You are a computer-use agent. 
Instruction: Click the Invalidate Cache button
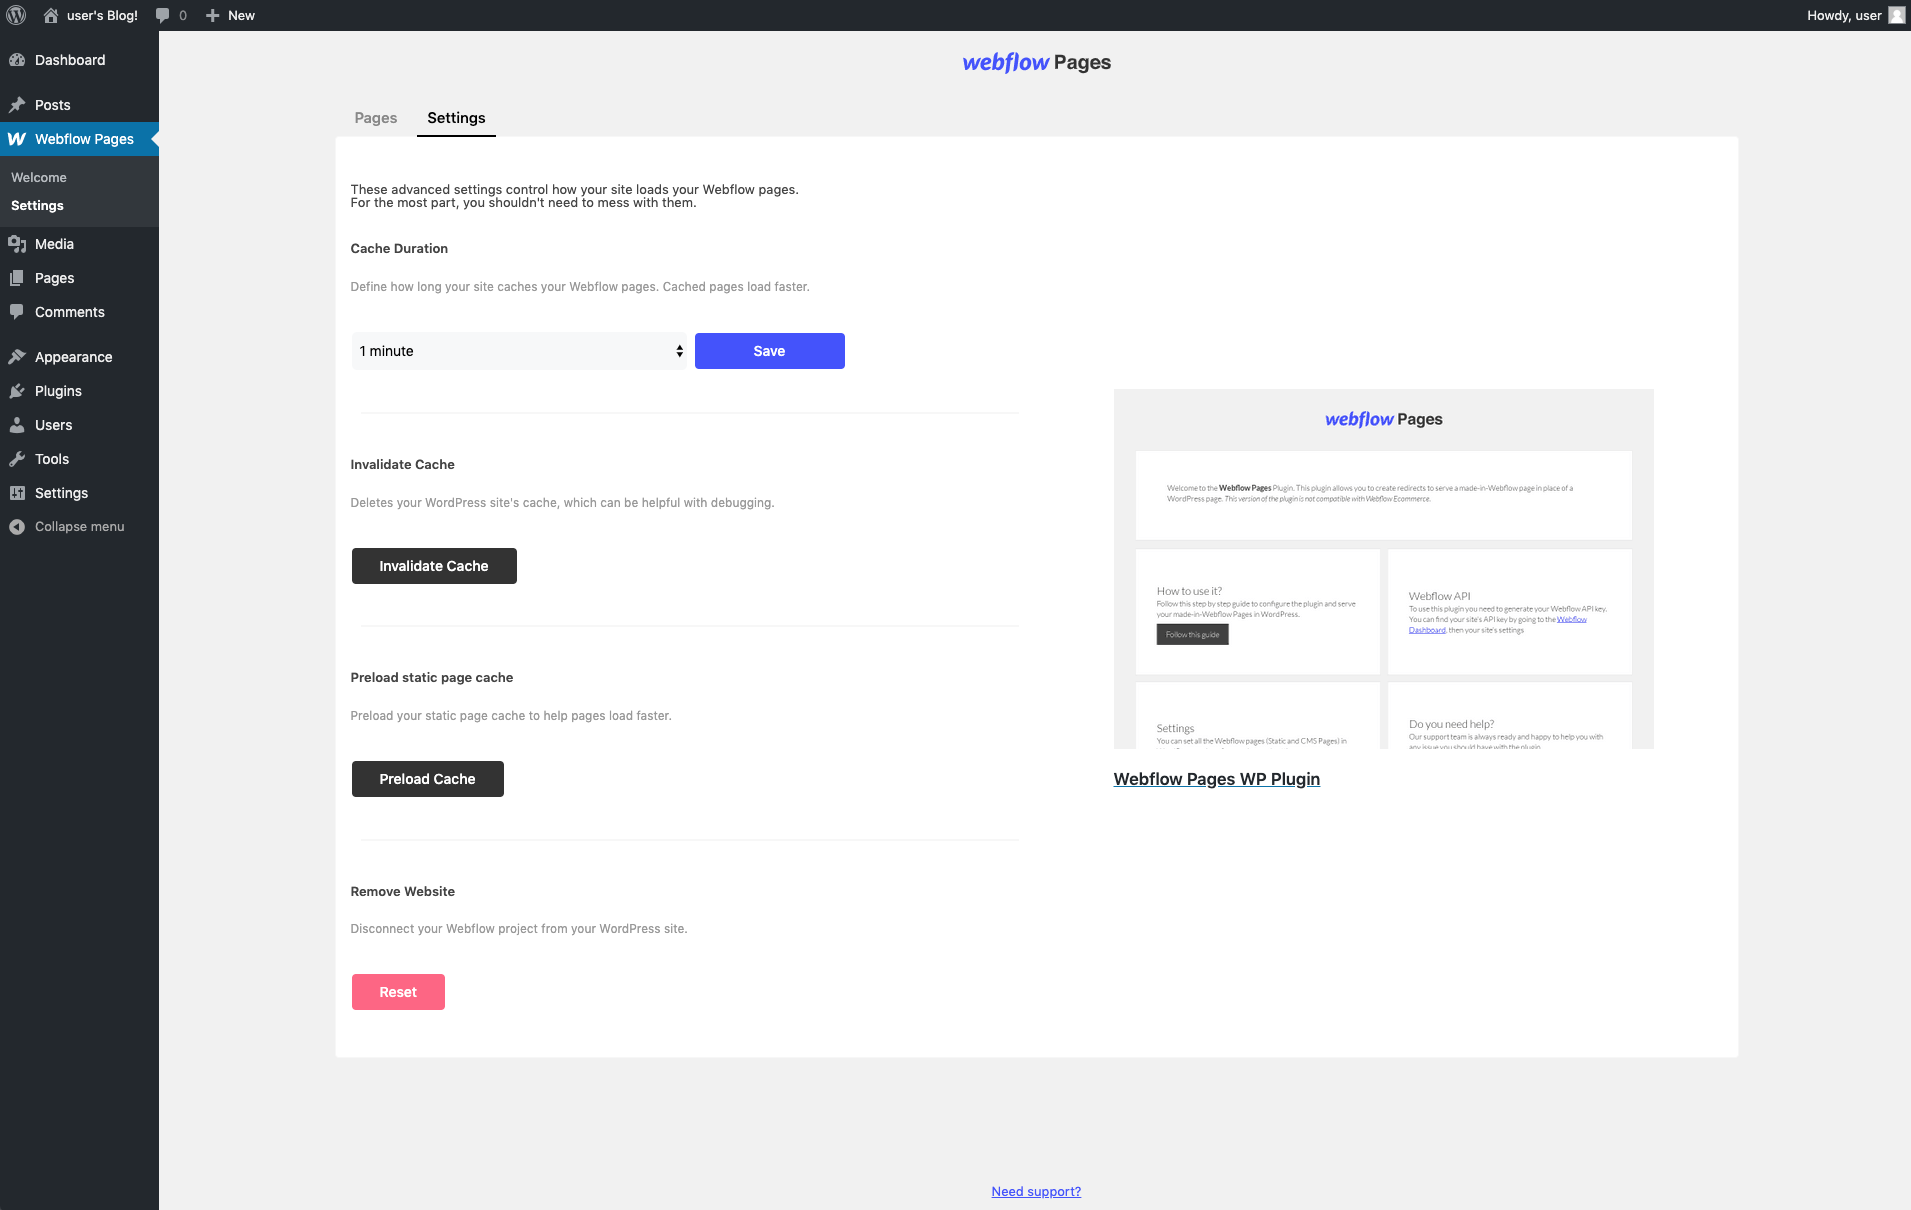tap(434, 566)
